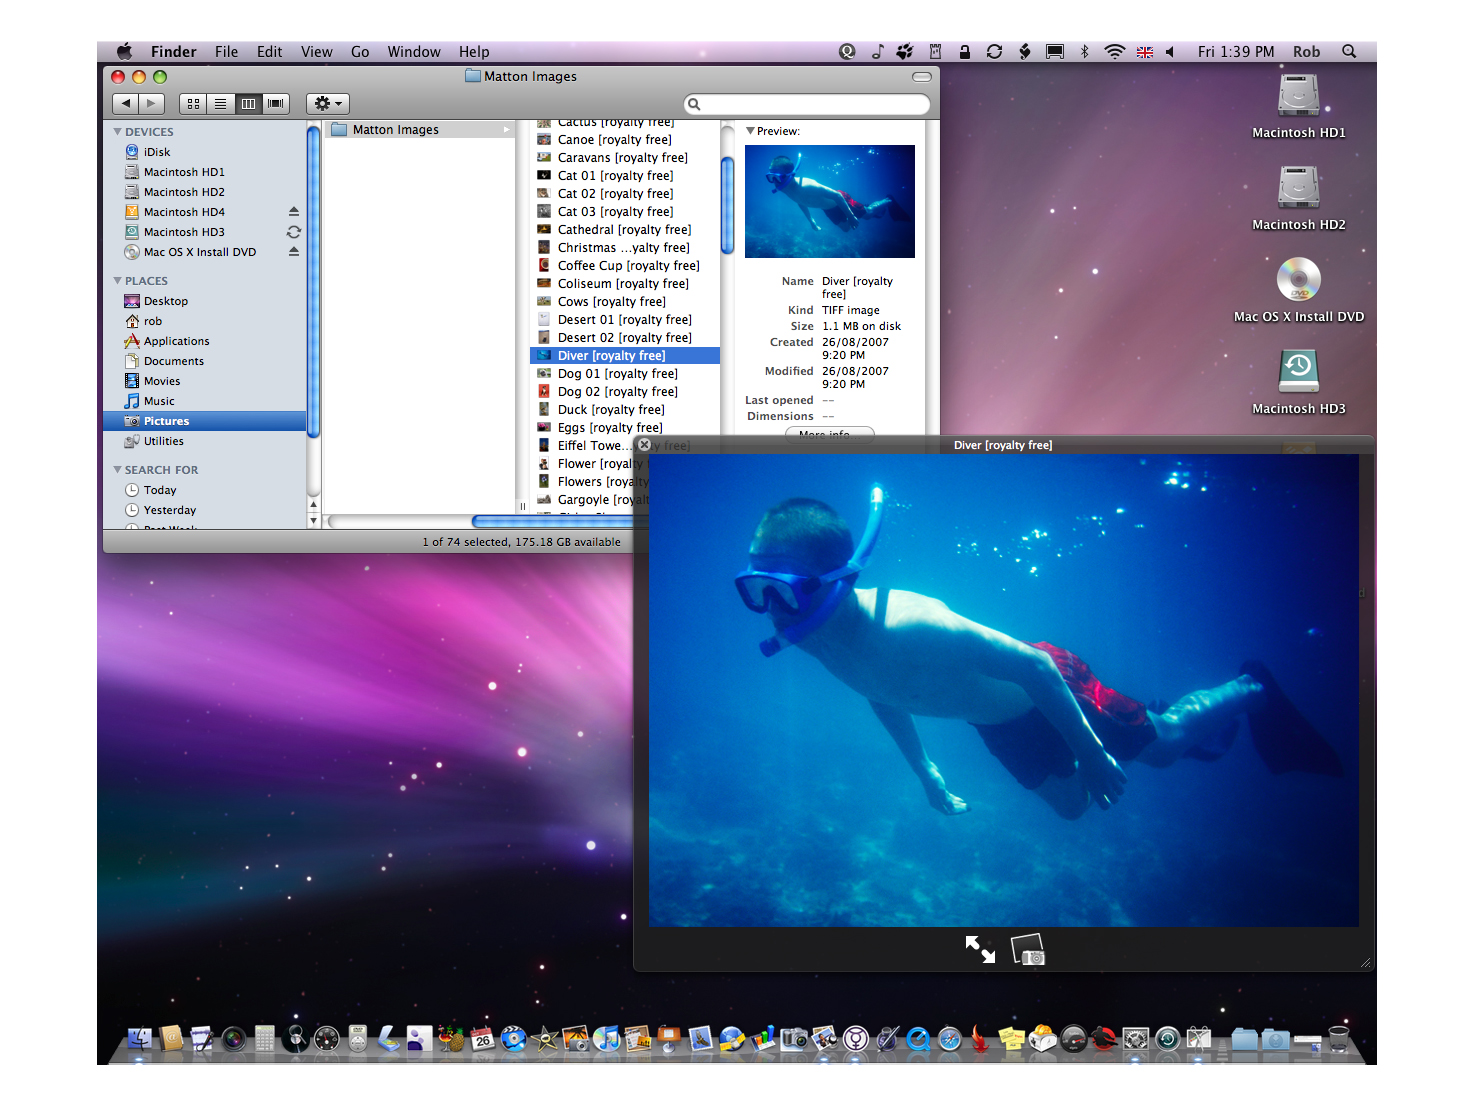Launch Address Book from the Dock
The height and width of the screenshot is (1106, 1474).
[x=171, y=1038]
